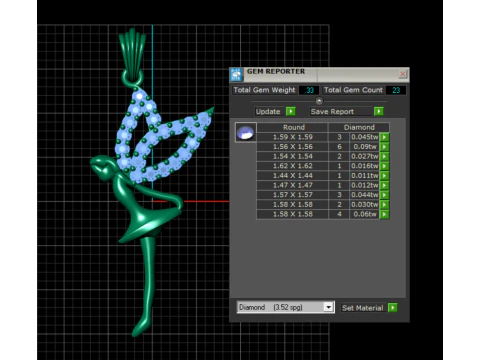
Task: Click the Update green arrow button
Action: [x=291, y=111]
